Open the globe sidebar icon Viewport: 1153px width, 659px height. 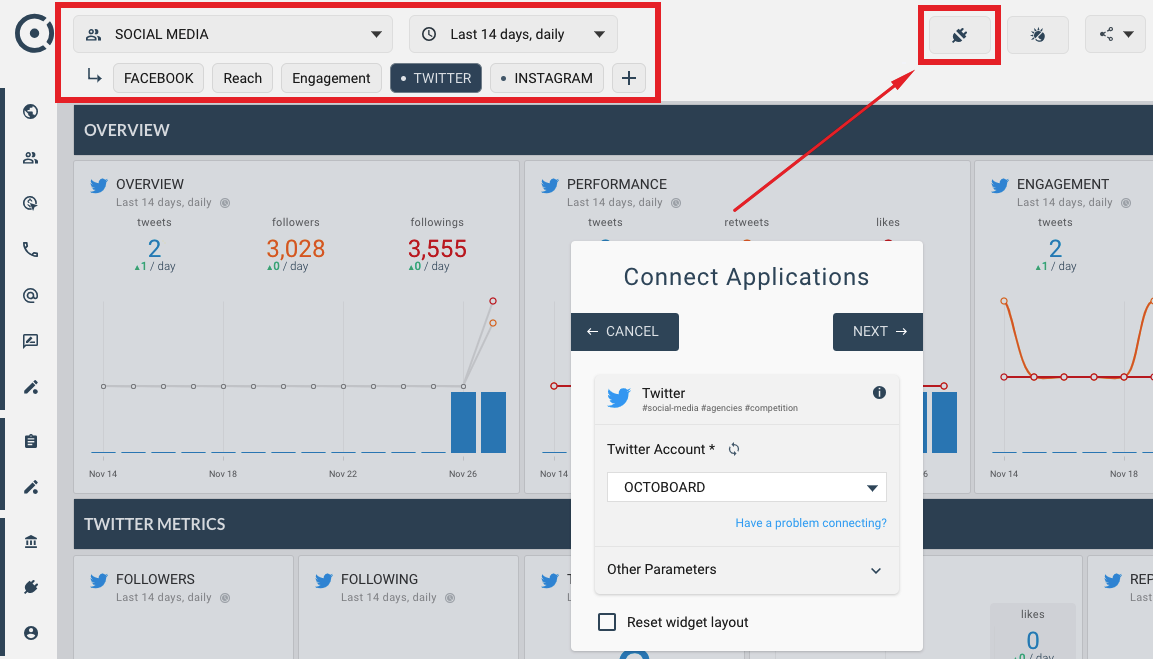point(30,112)
